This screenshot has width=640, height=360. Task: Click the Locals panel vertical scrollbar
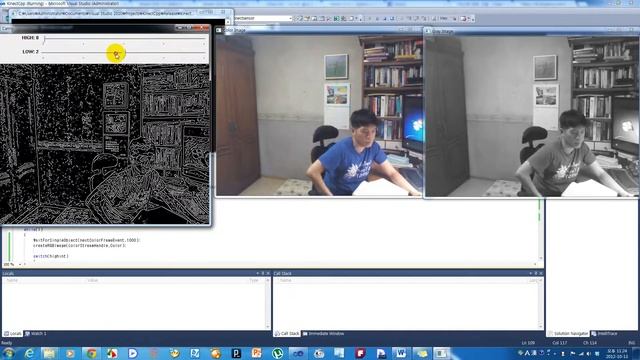pos(268,304)
